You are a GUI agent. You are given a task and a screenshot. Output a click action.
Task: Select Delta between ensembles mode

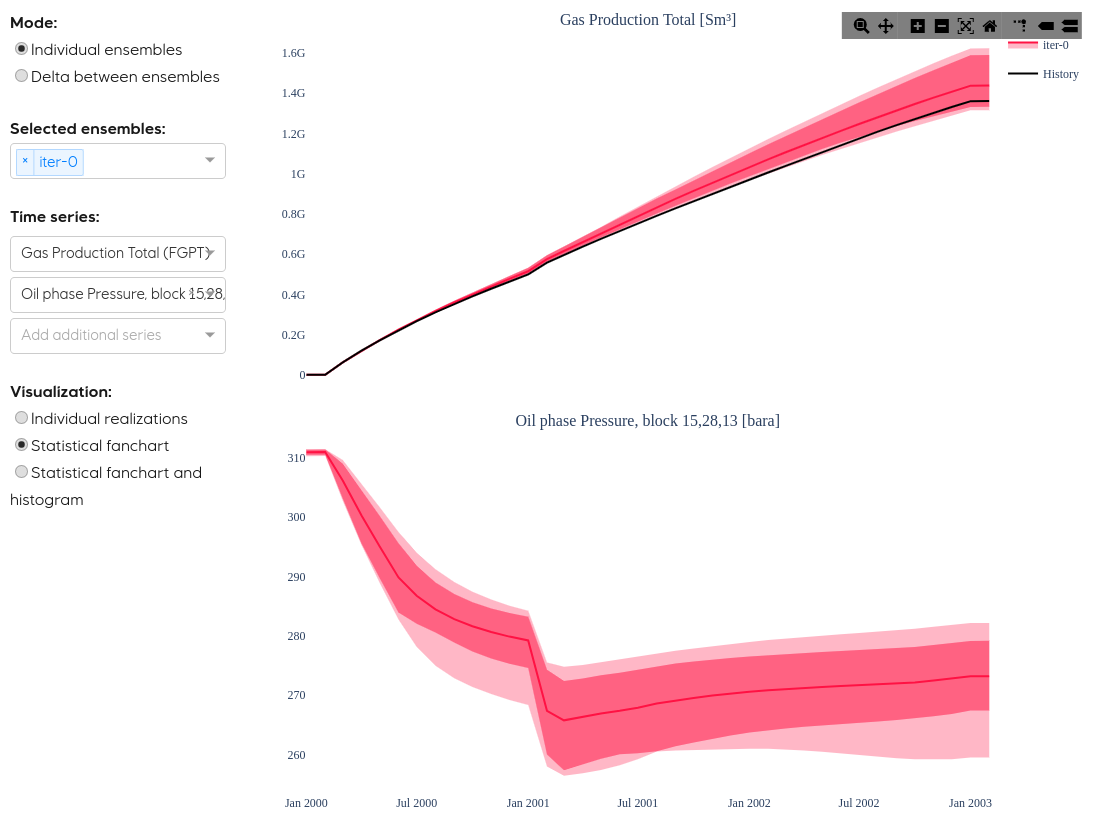click(x=21, y=76)
